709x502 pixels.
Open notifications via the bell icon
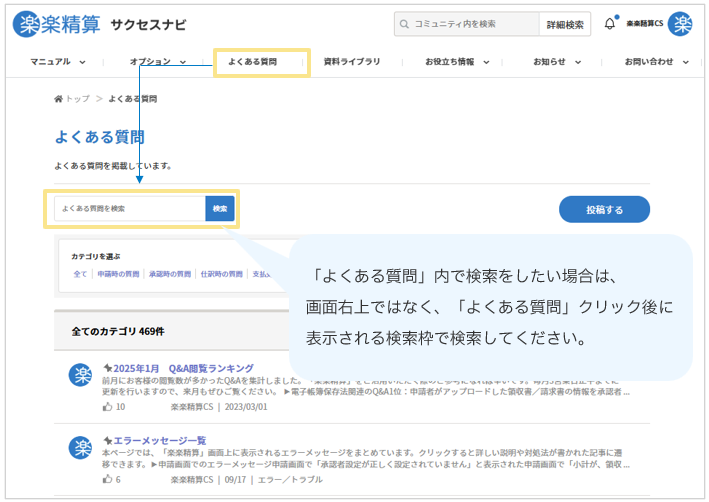coord(610,24)
